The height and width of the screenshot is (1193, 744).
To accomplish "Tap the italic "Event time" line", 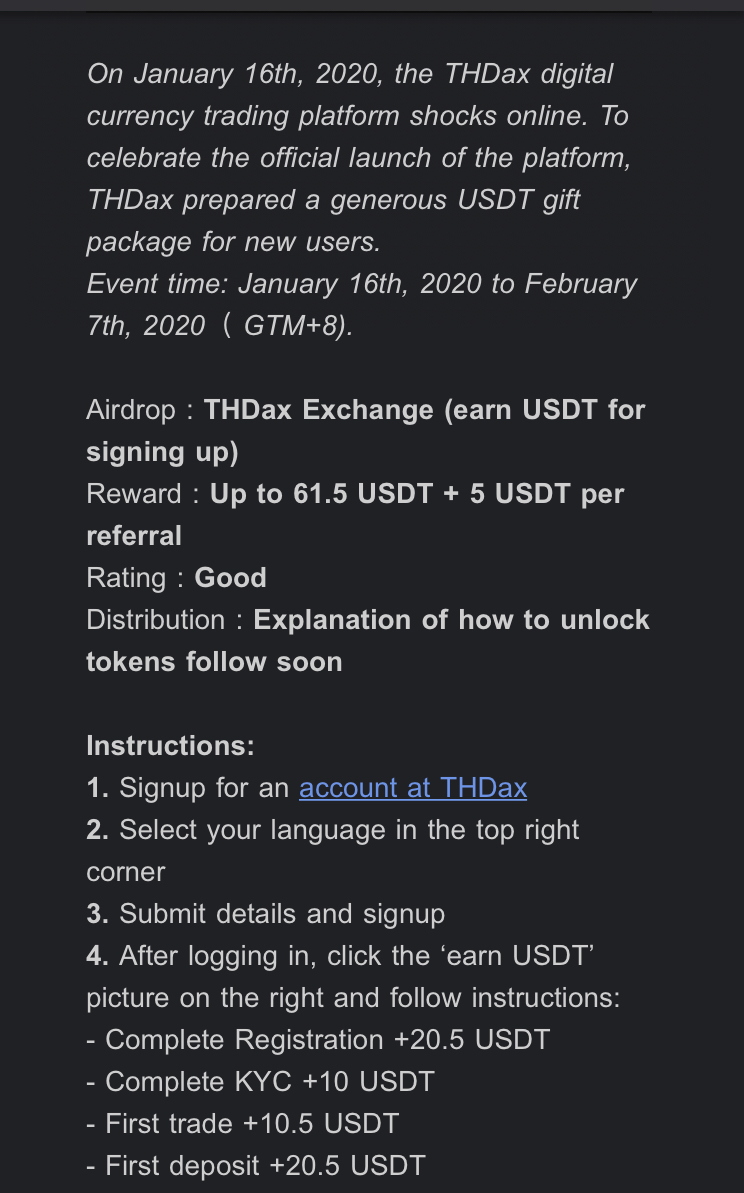I will coord(361,284).
